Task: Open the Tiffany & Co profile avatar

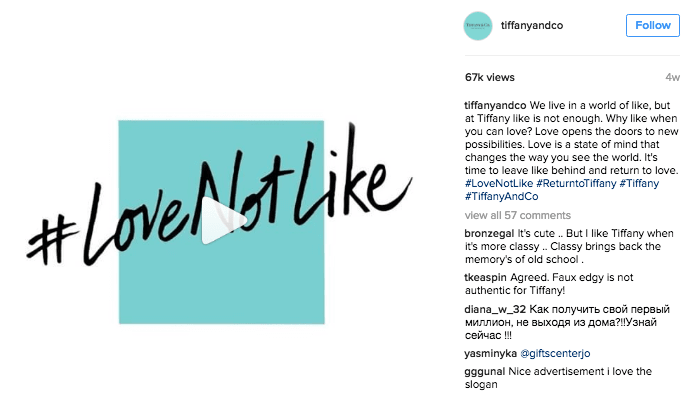Action: coord(478,26)
